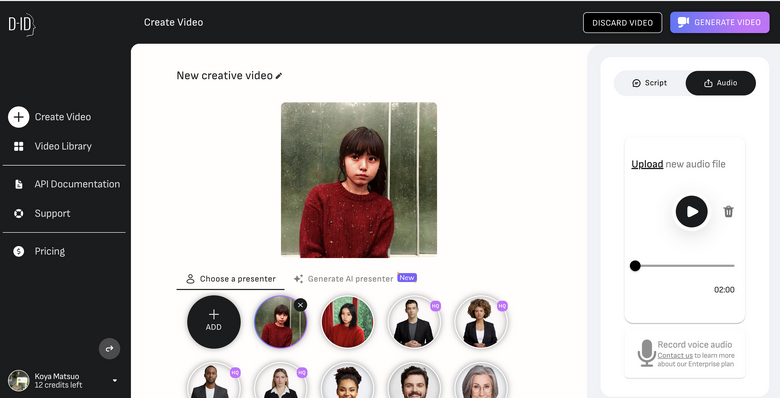Viewport: 780px width, 398px height.
Task: Expand Koya Matsuo account dropdown arrow
Action: (115, 381)
